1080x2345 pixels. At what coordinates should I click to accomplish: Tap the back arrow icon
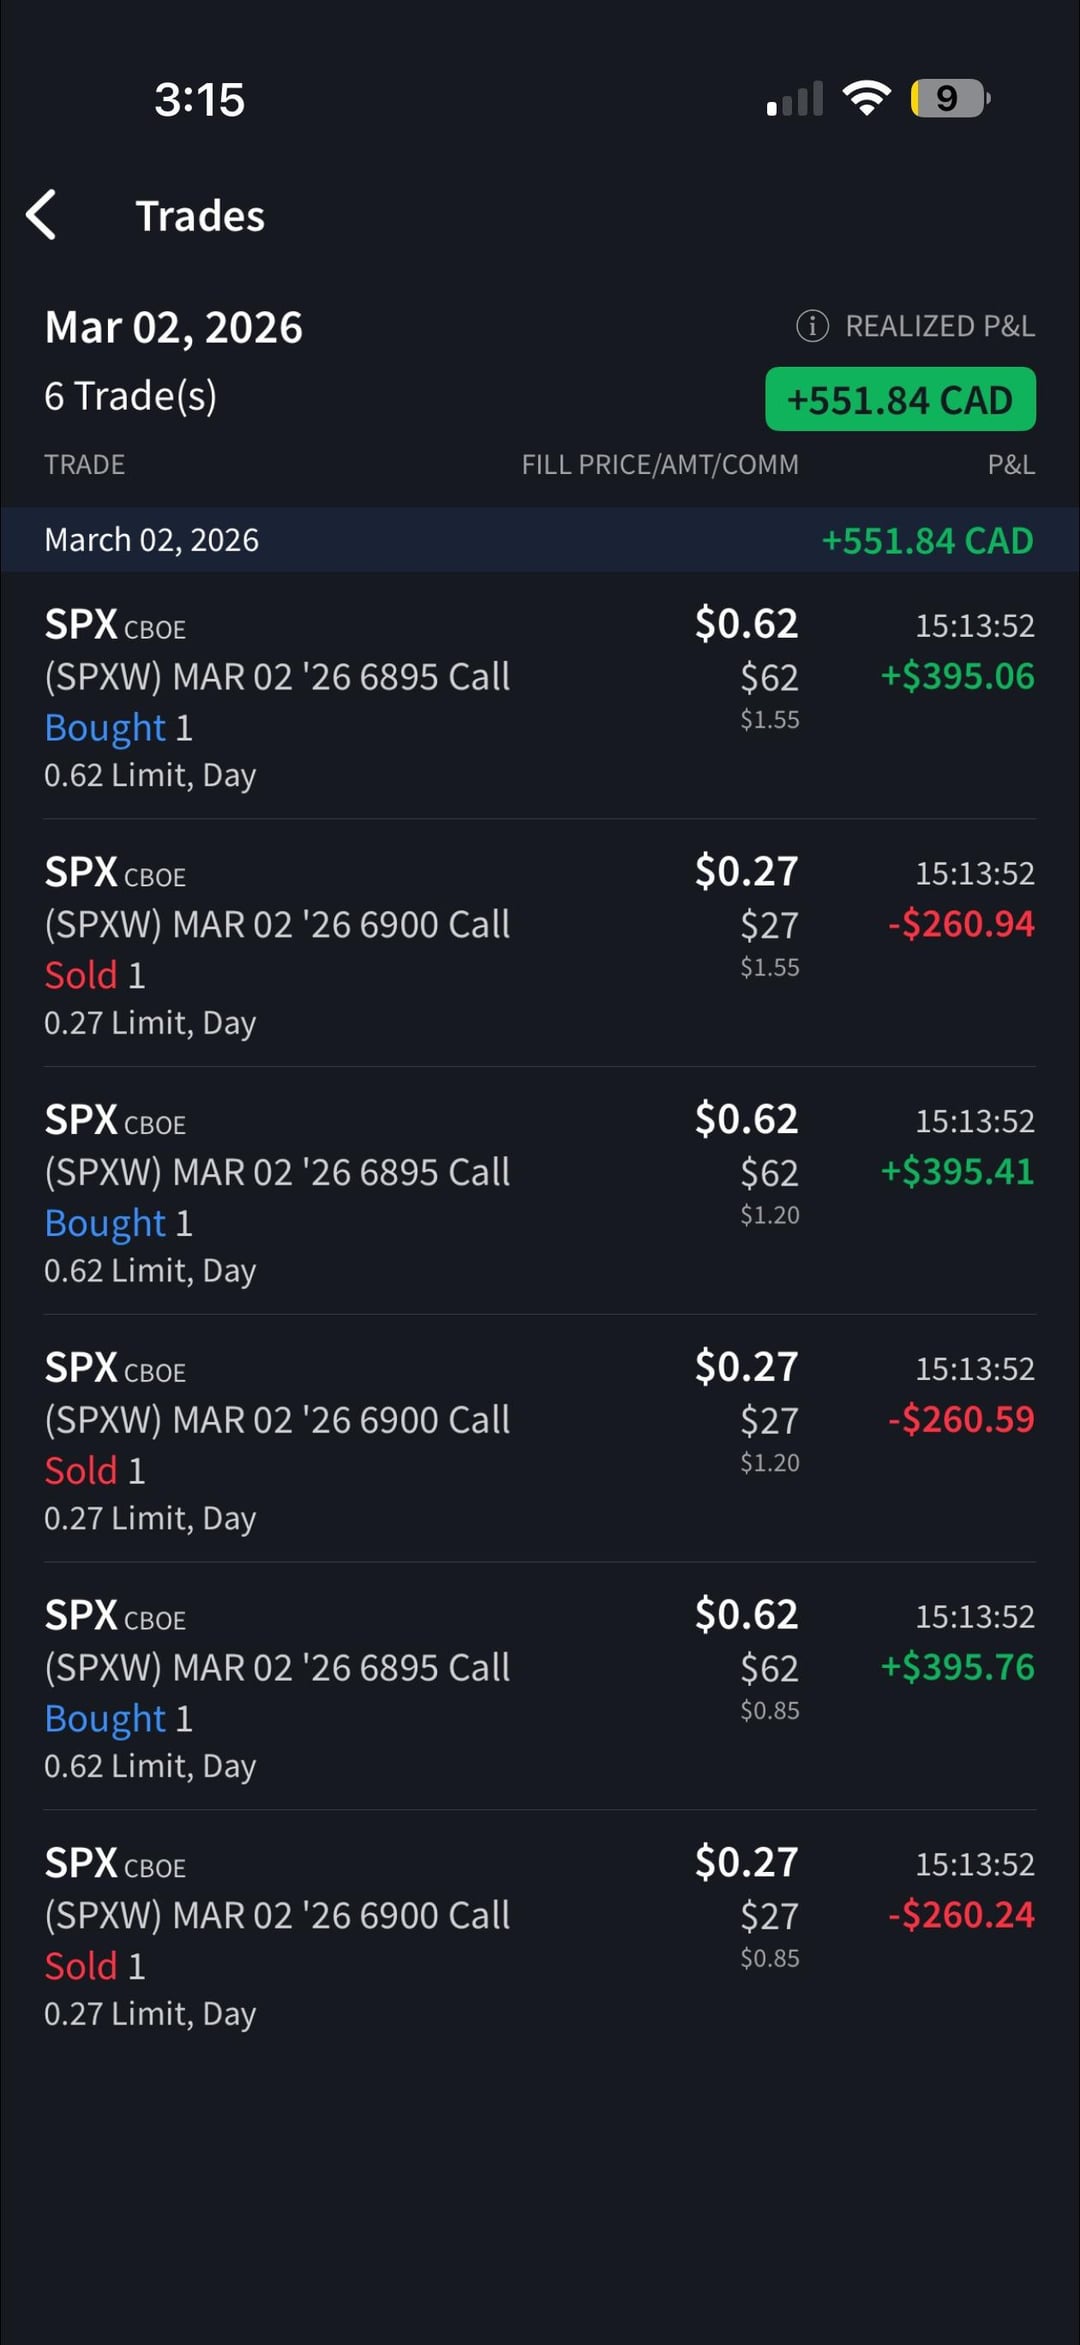coord(42,215)
